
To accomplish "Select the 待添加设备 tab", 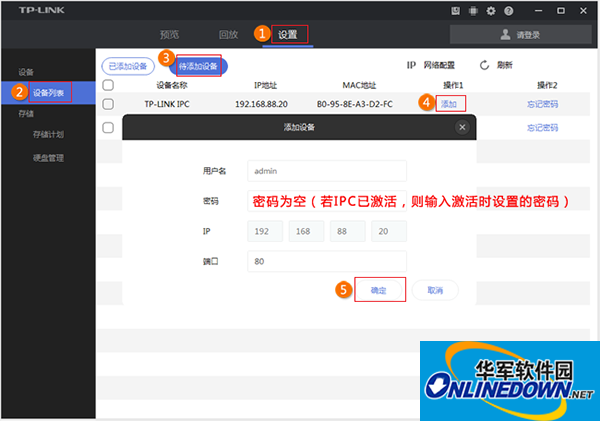I will (x=198, y=66).
